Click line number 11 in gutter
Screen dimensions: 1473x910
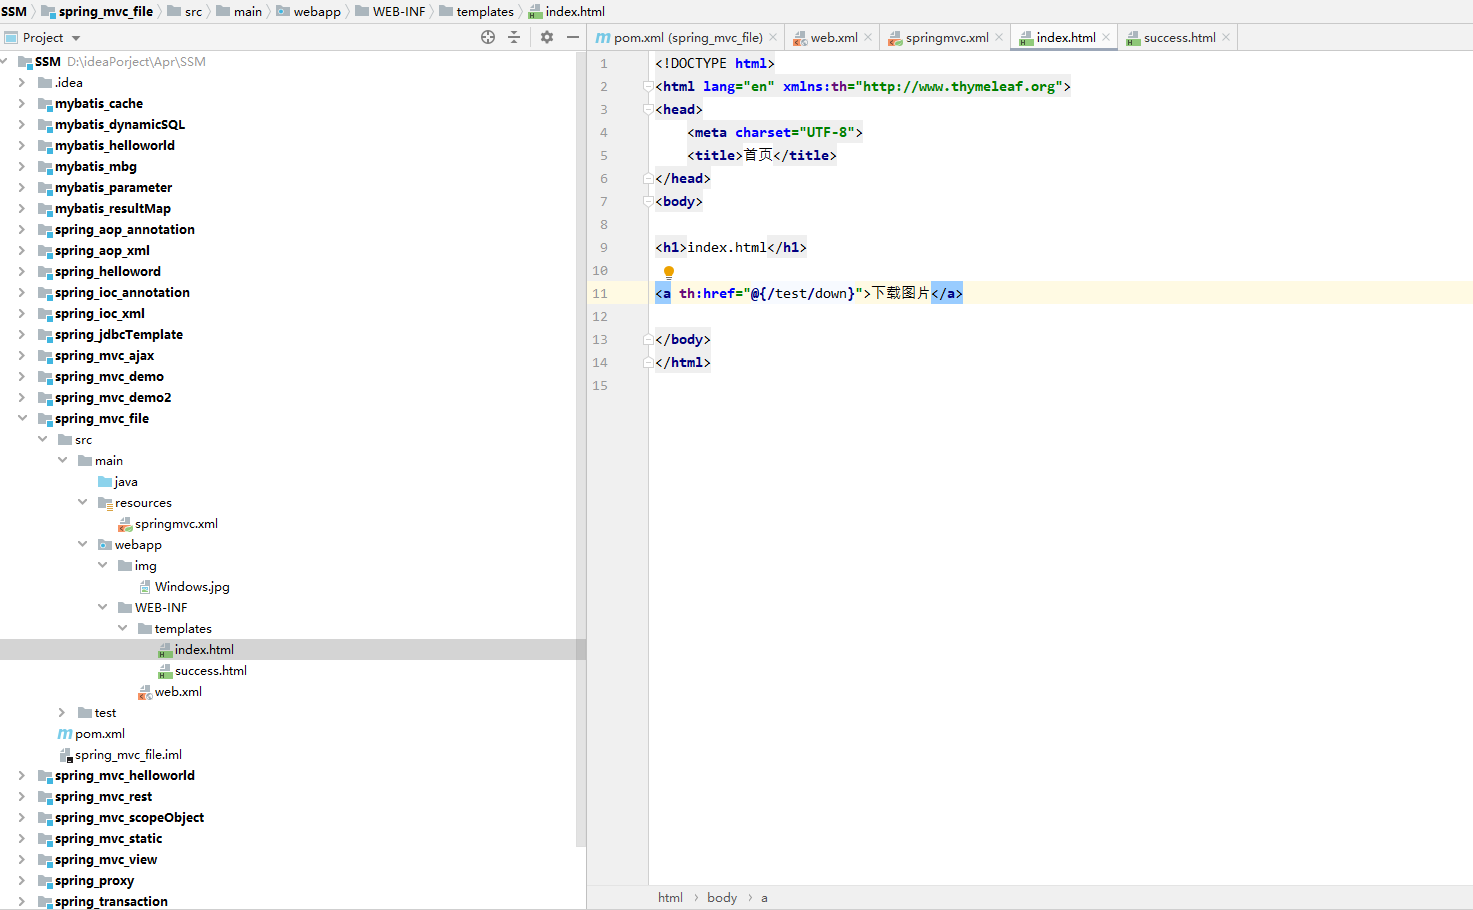tap(600, 294)
